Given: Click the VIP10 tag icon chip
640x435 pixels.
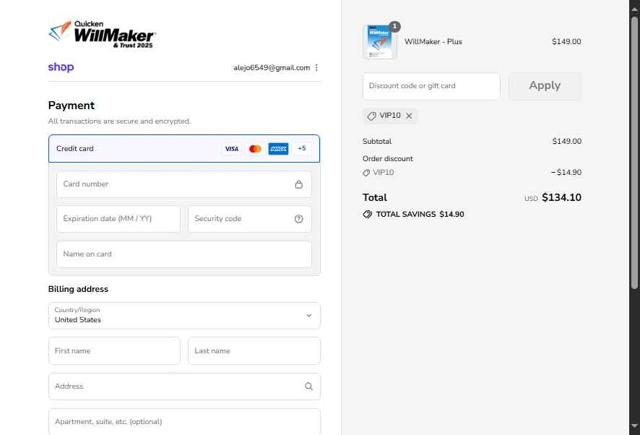Looking at the screenshot, I should [371, 116].
